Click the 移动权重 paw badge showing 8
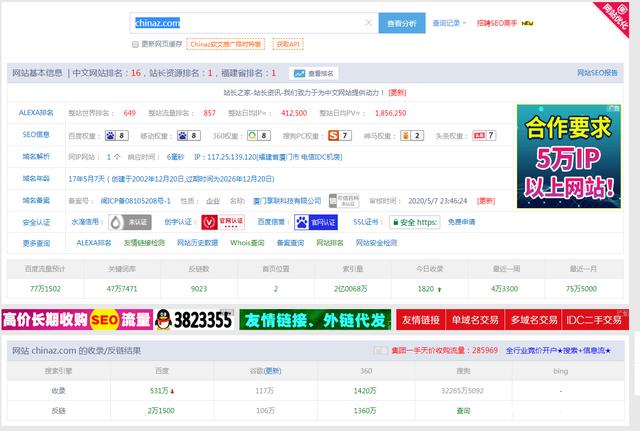640x431 pixels. (x=189, y=136)
